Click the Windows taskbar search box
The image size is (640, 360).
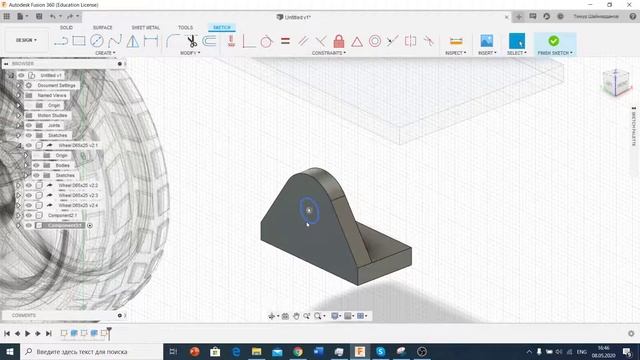(91, 351)
